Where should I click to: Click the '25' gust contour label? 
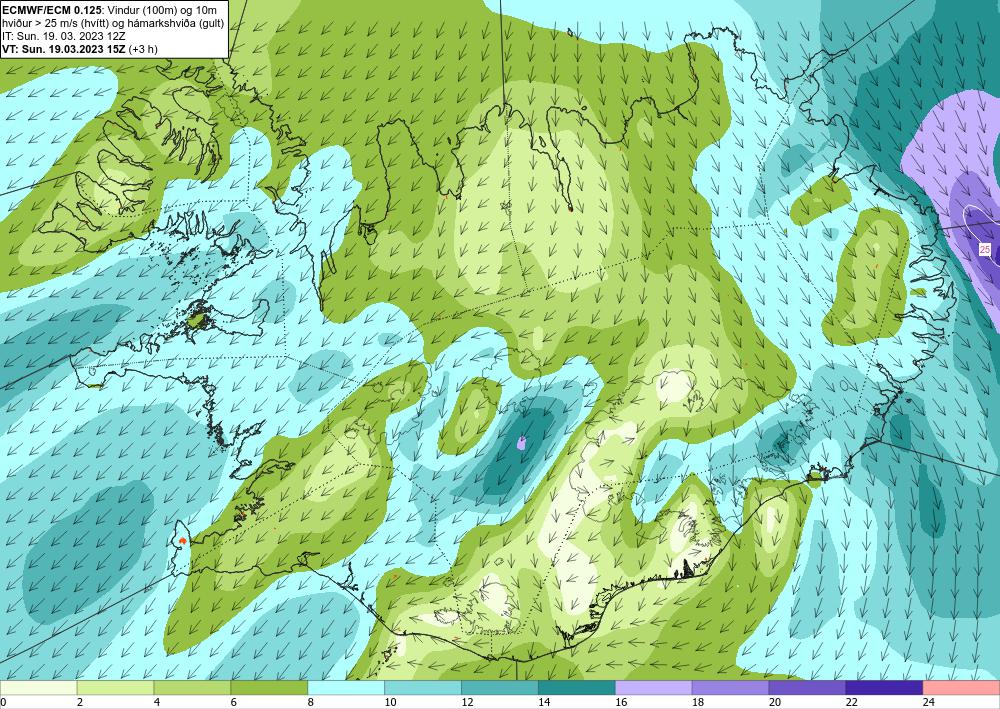985,250
